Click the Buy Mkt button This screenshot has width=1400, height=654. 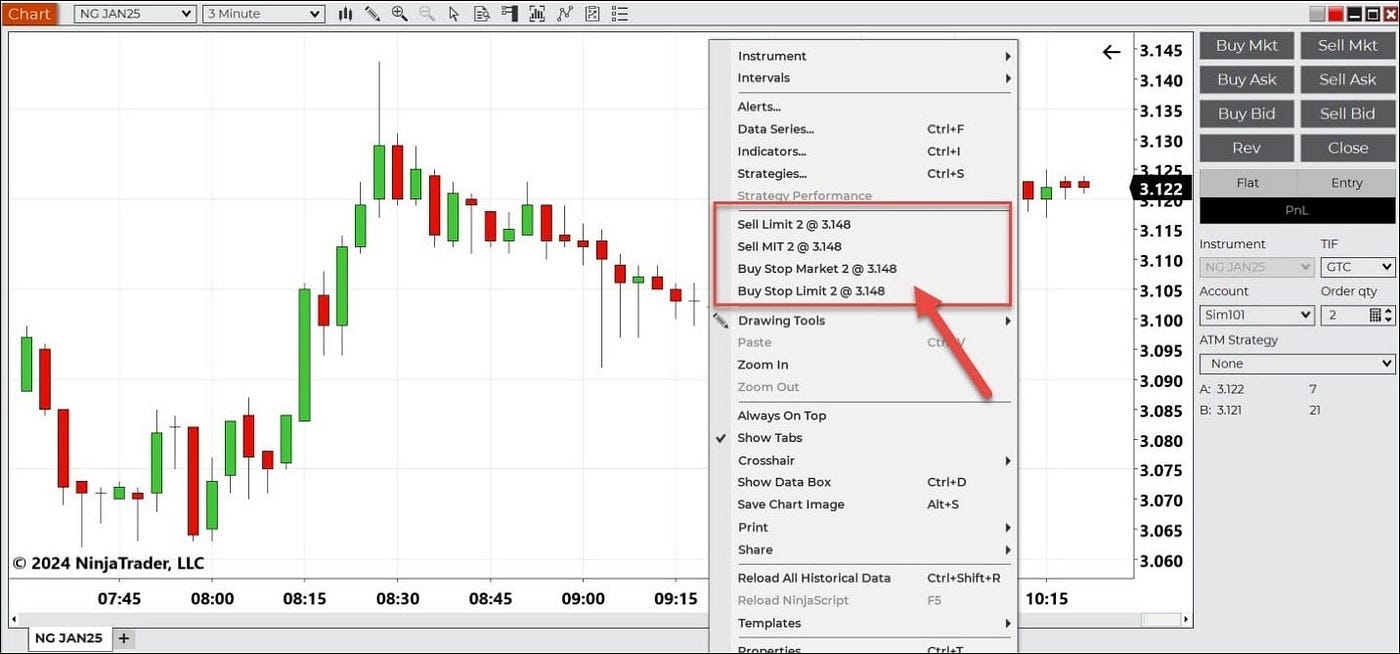(x=1246, y=45)
